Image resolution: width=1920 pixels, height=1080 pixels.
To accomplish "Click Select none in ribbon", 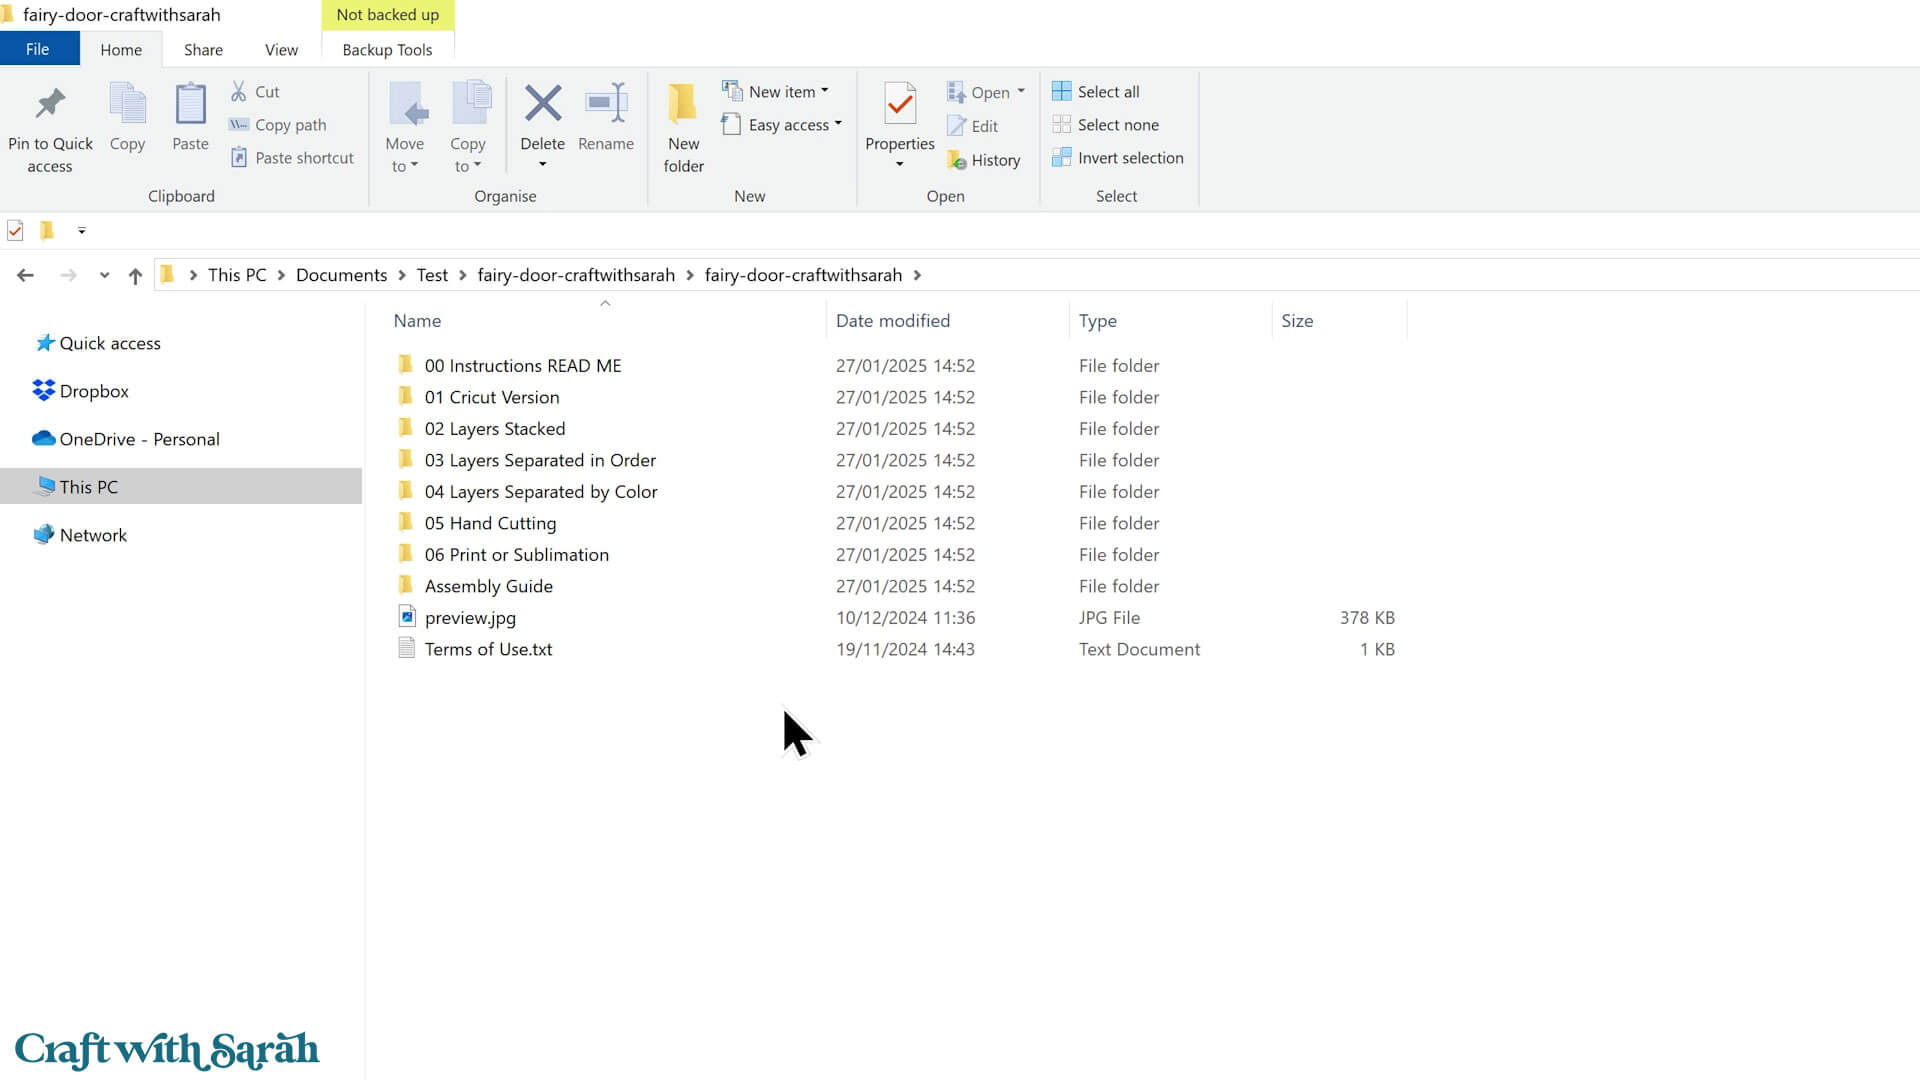I will [x=1117, y=125].
